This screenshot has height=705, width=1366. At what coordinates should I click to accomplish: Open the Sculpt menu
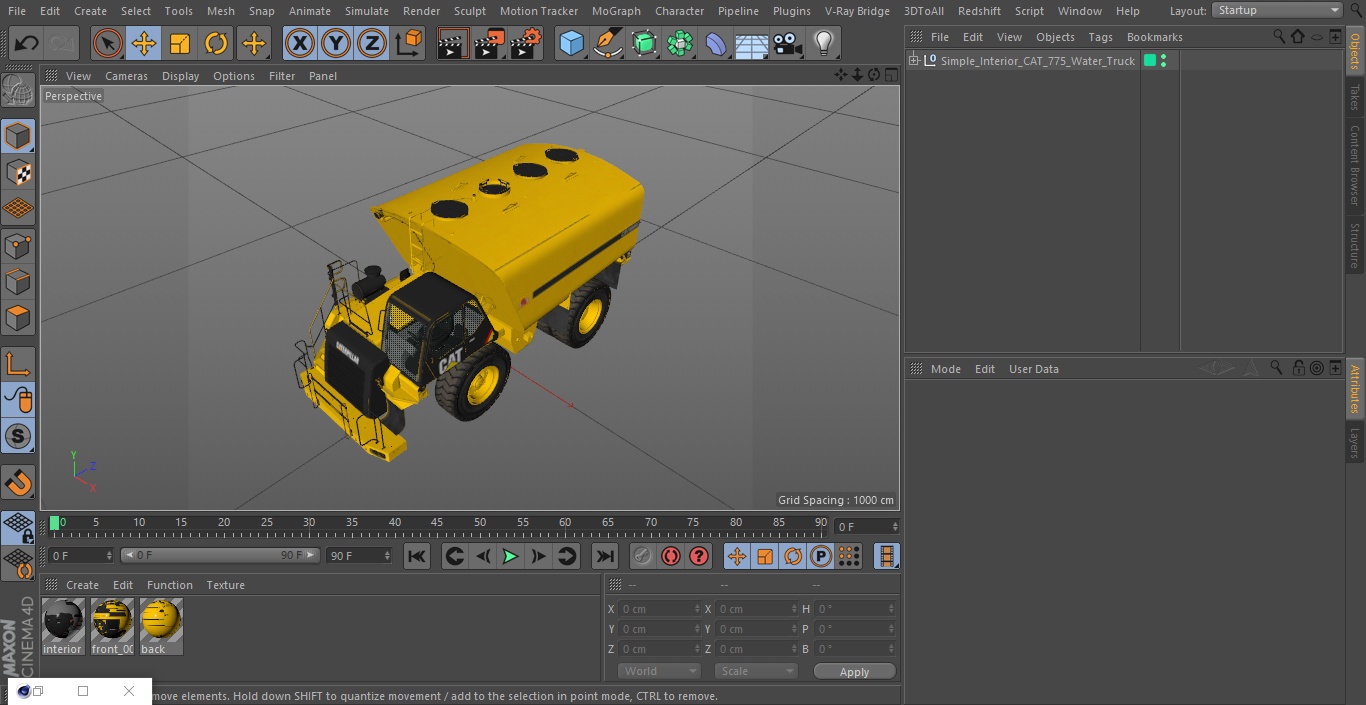(469, 11)
